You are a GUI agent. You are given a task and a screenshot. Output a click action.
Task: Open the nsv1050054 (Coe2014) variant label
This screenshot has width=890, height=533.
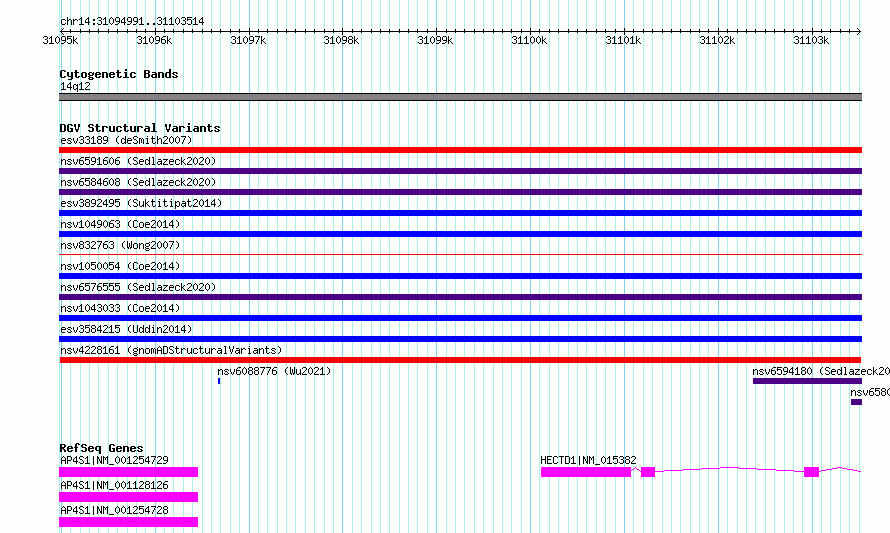coord(120,266)
